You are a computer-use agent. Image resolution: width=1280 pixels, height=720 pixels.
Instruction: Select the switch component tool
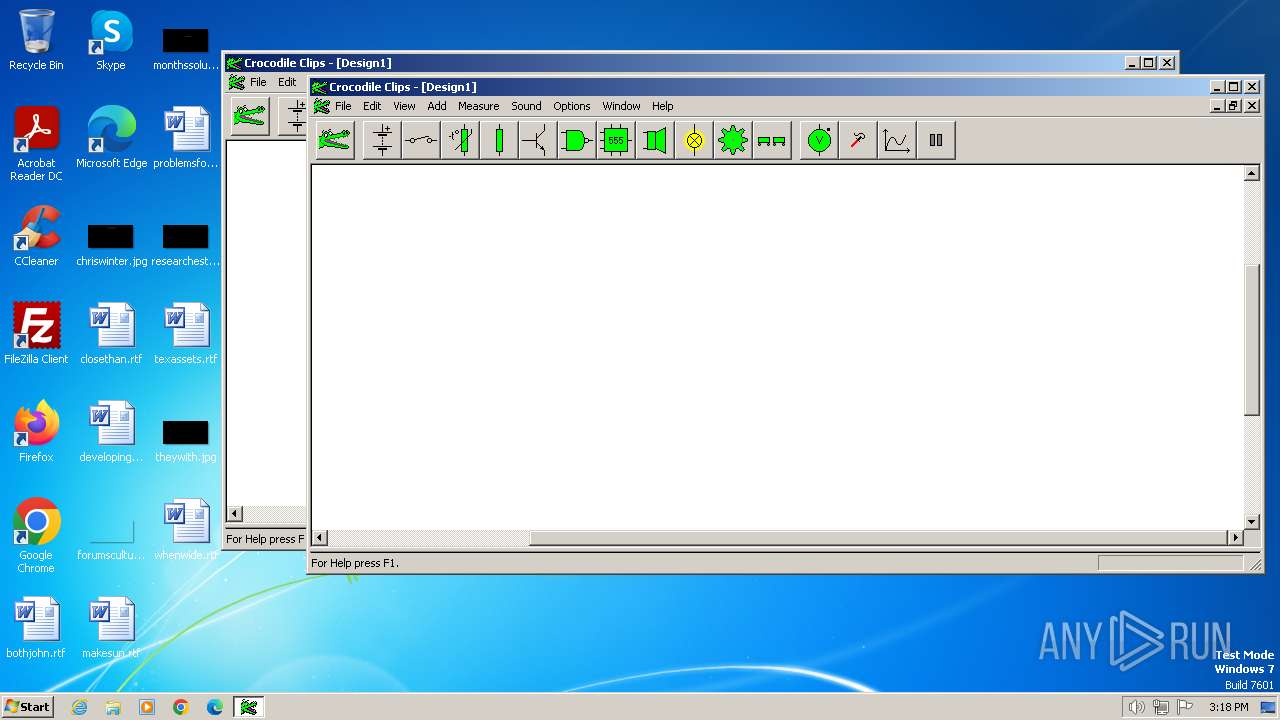pos(421,141)
